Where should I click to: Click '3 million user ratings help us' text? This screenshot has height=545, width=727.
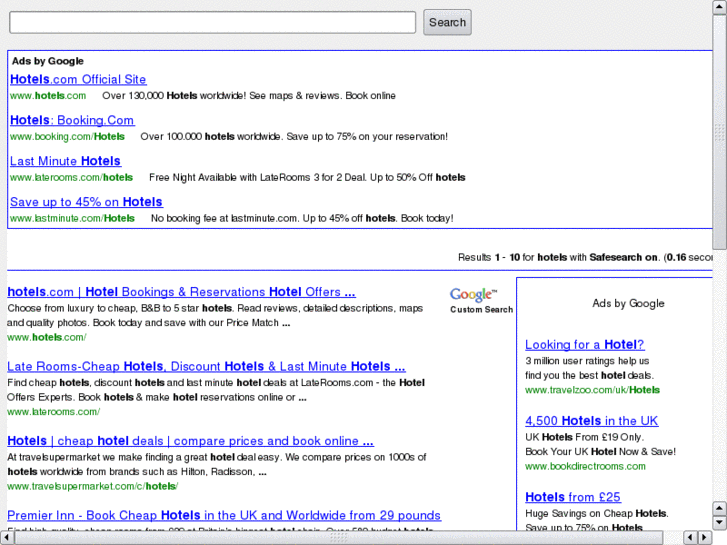[587, 361]
